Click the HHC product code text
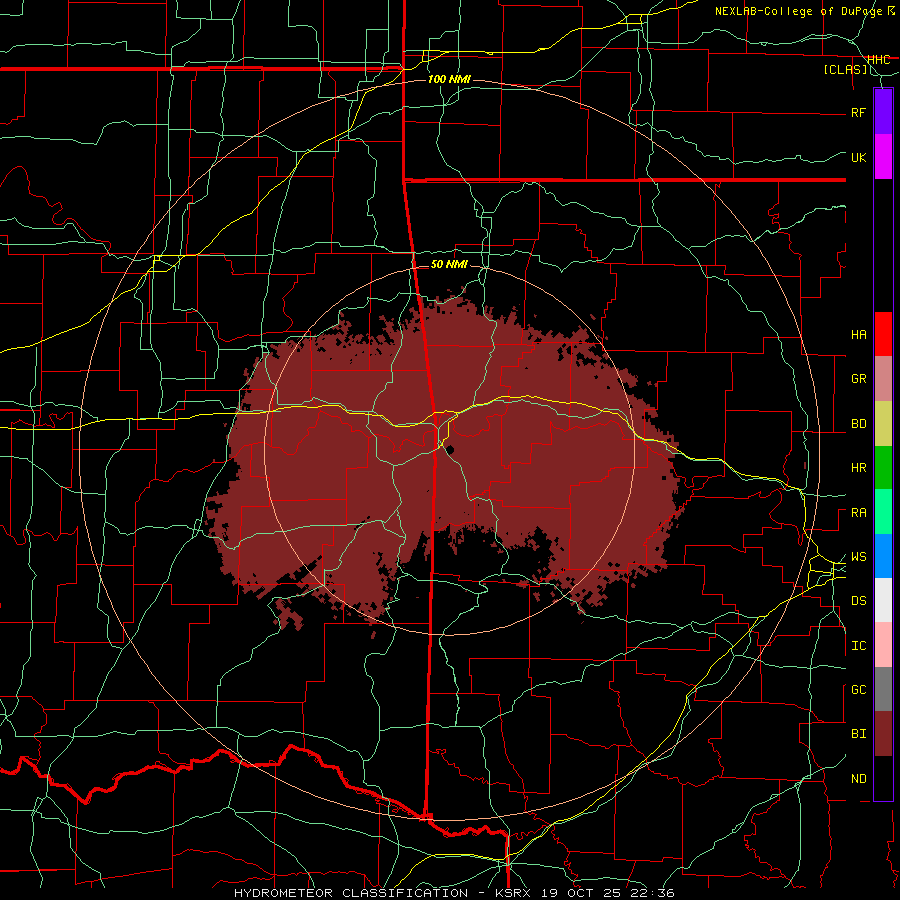This screenshot has height=900, width=900. point(878,60)
